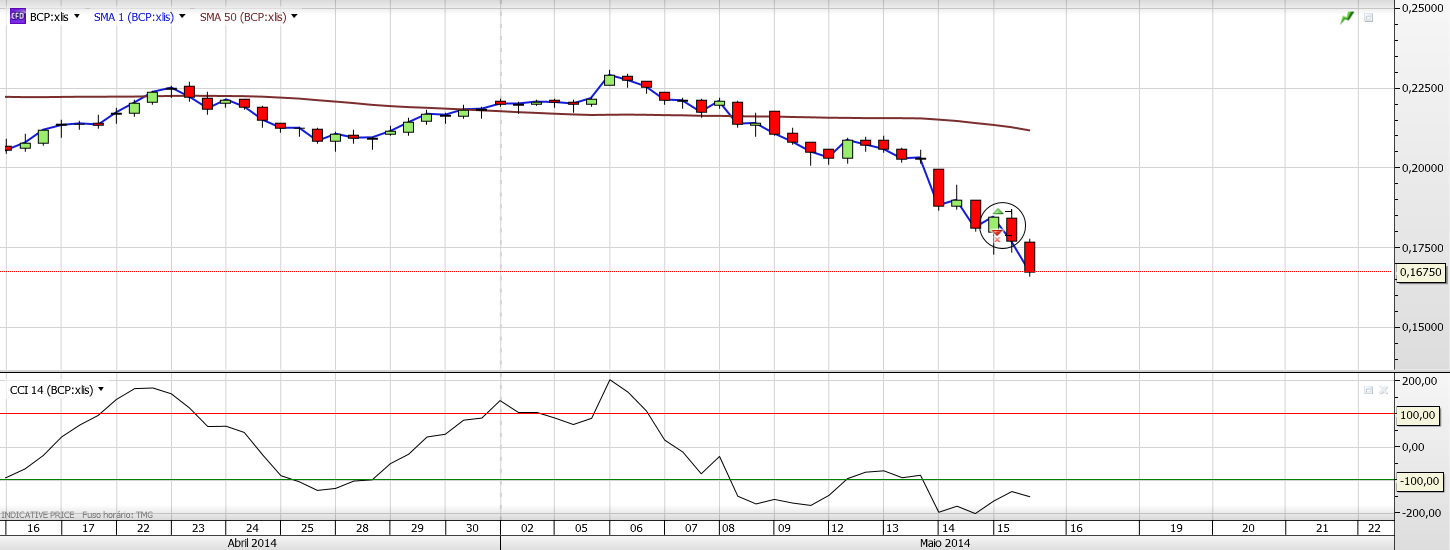Click the date 22 under Maio 2014

tap(1374, 527)
